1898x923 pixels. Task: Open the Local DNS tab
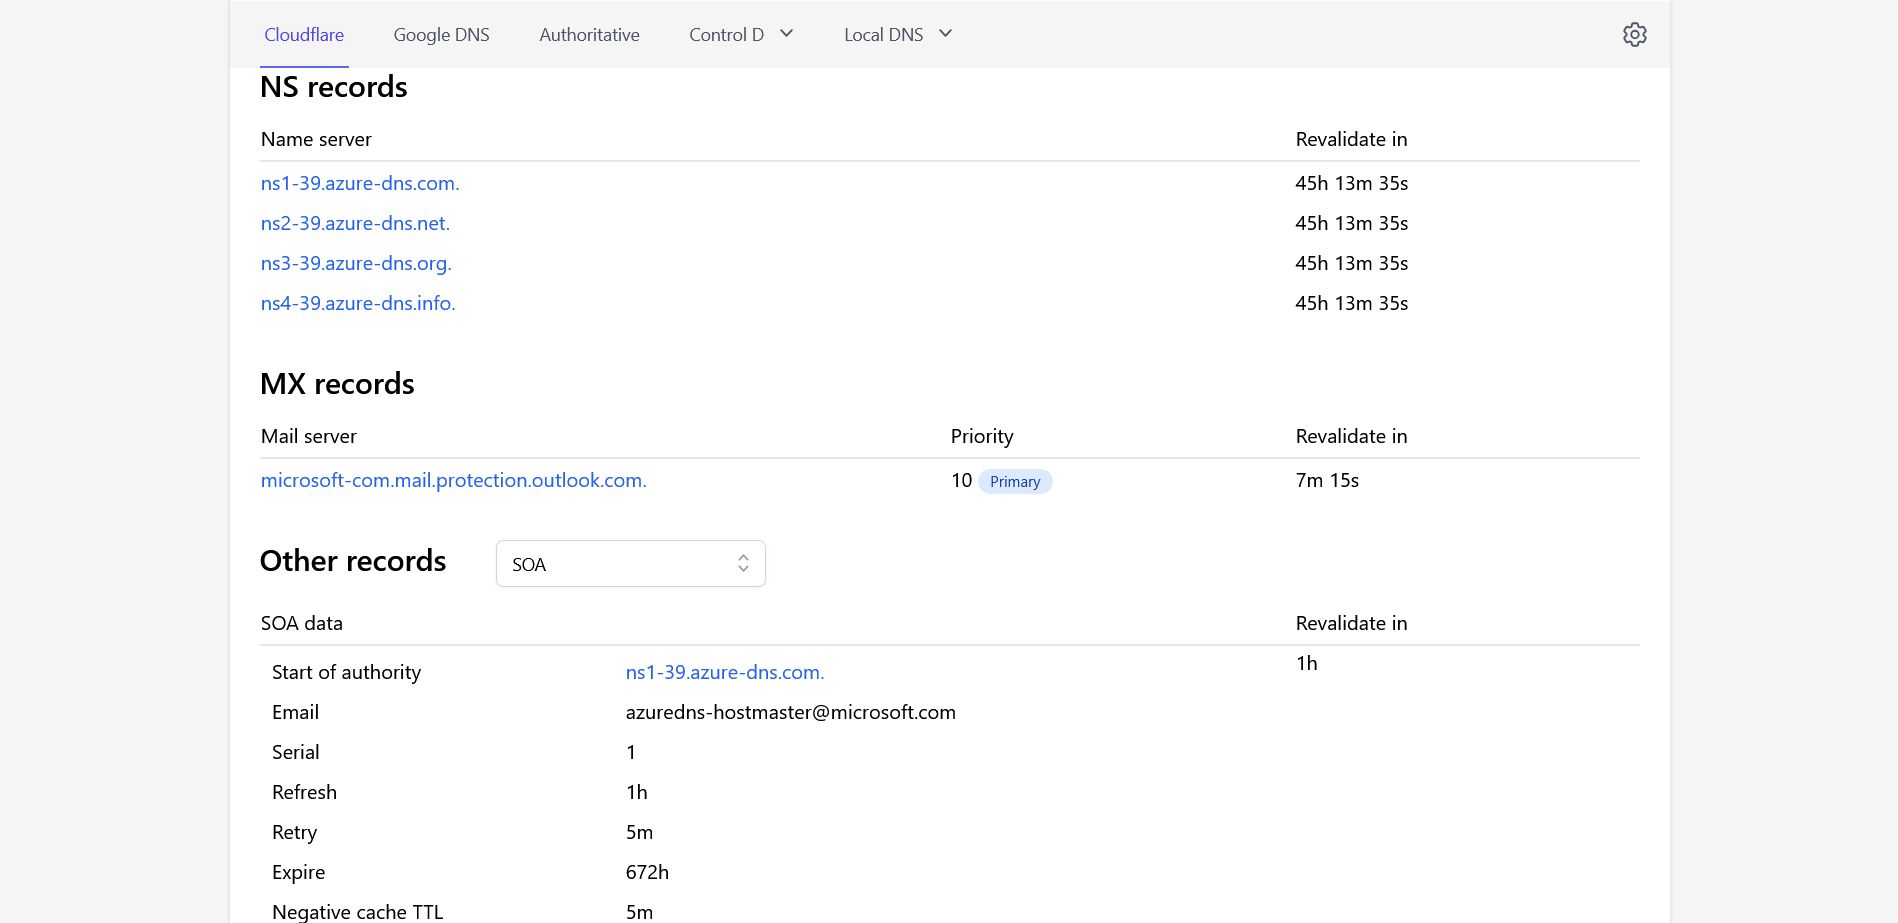[883, 35]
